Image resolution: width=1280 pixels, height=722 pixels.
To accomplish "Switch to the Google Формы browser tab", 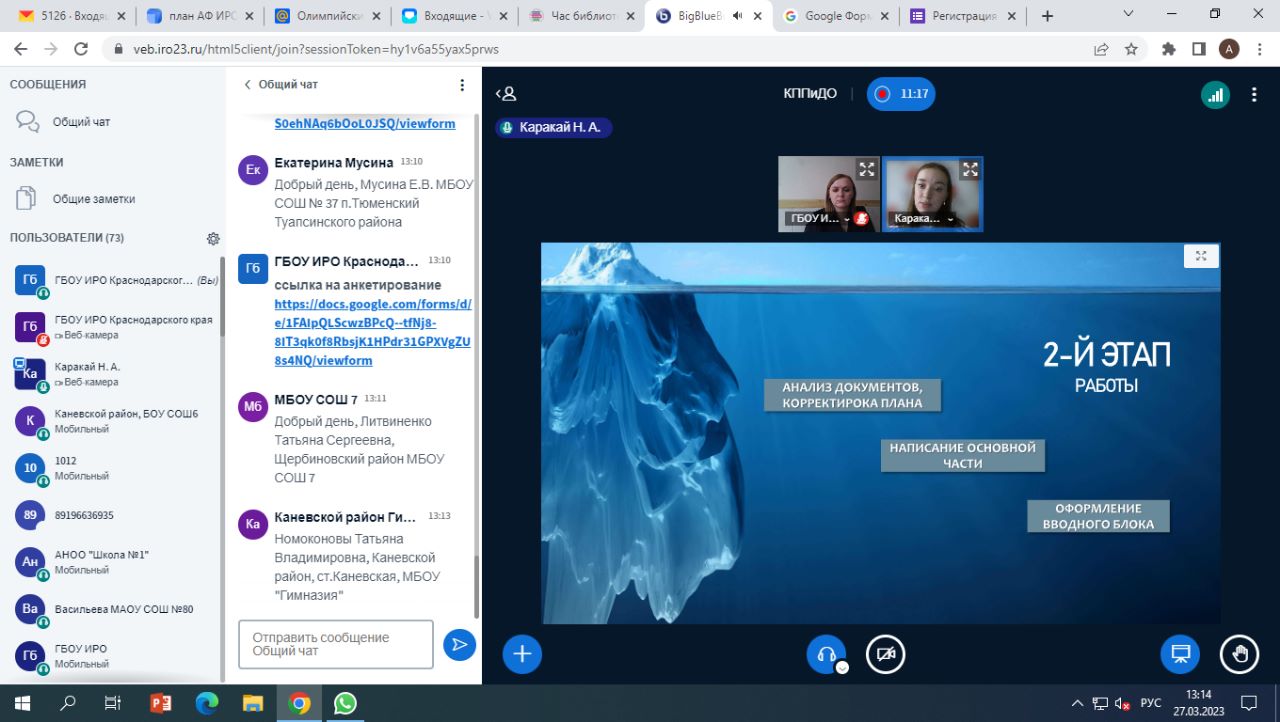I will pos(837,16).
